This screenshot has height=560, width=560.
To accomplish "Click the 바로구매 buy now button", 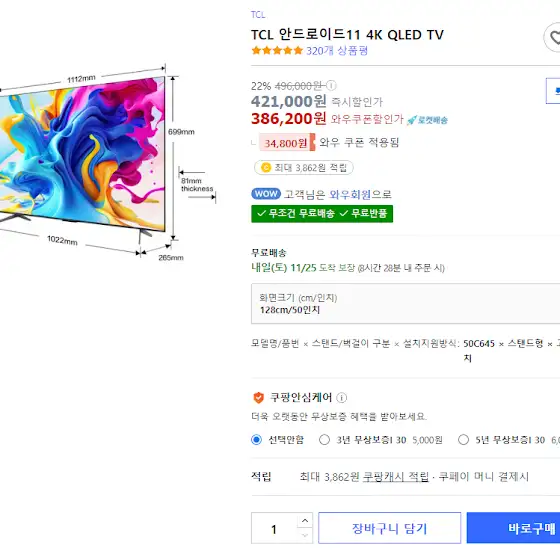I will point(513,528).
